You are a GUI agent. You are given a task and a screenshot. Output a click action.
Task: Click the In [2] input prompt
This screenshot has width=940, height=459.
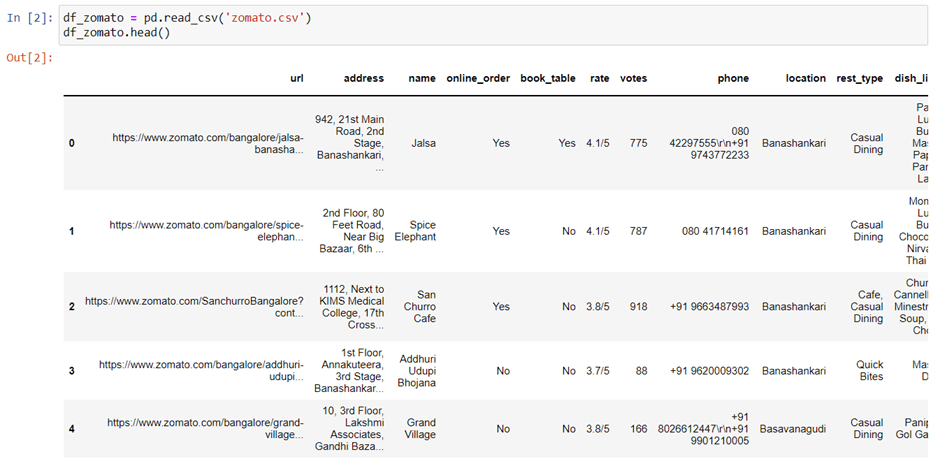click(29, 17)
